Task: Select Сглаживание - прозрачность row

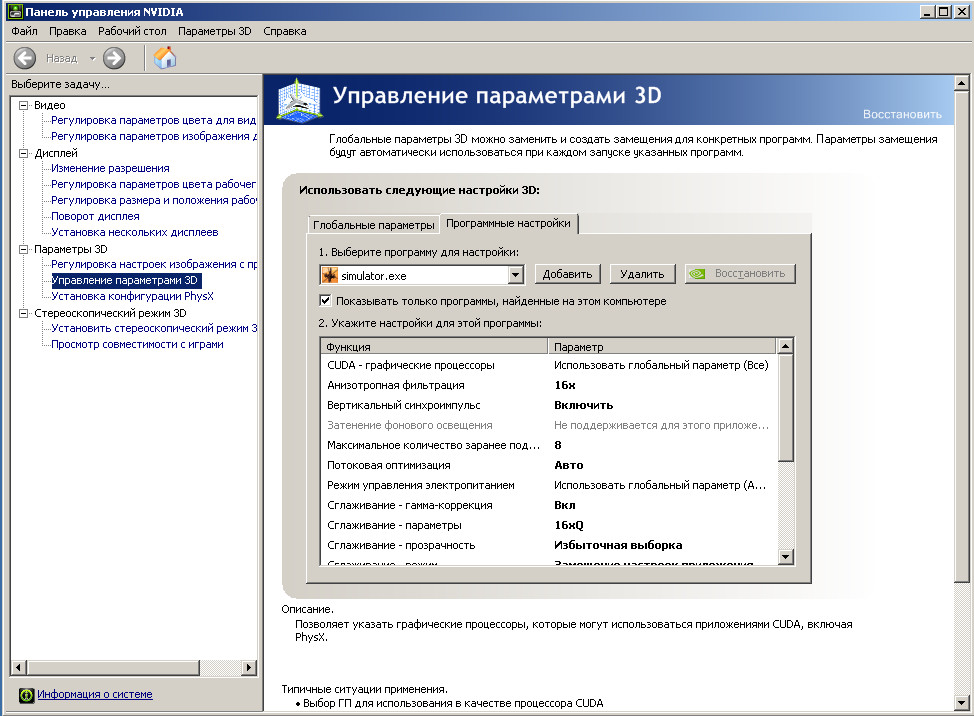Action: pyautogui.click(x=548, y=545)
